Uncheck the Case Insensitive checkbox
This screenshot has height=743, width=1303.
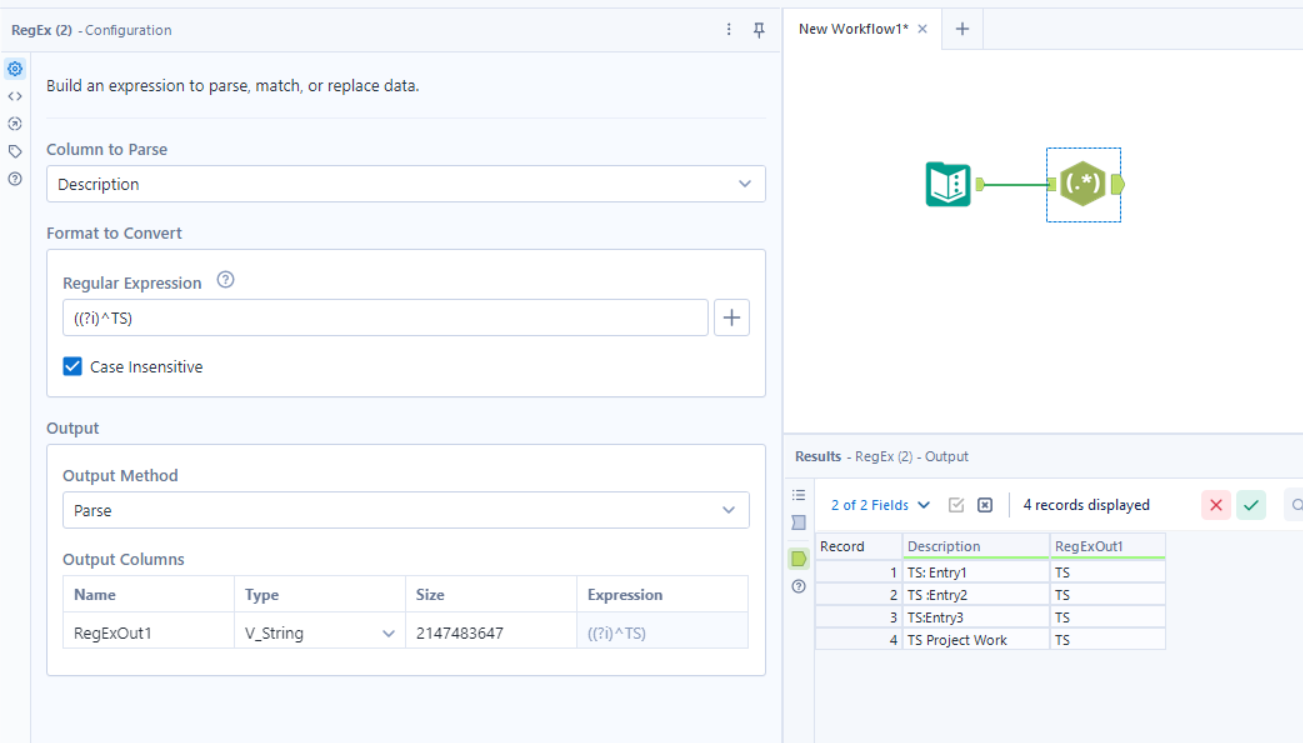[x=72, y=366]
